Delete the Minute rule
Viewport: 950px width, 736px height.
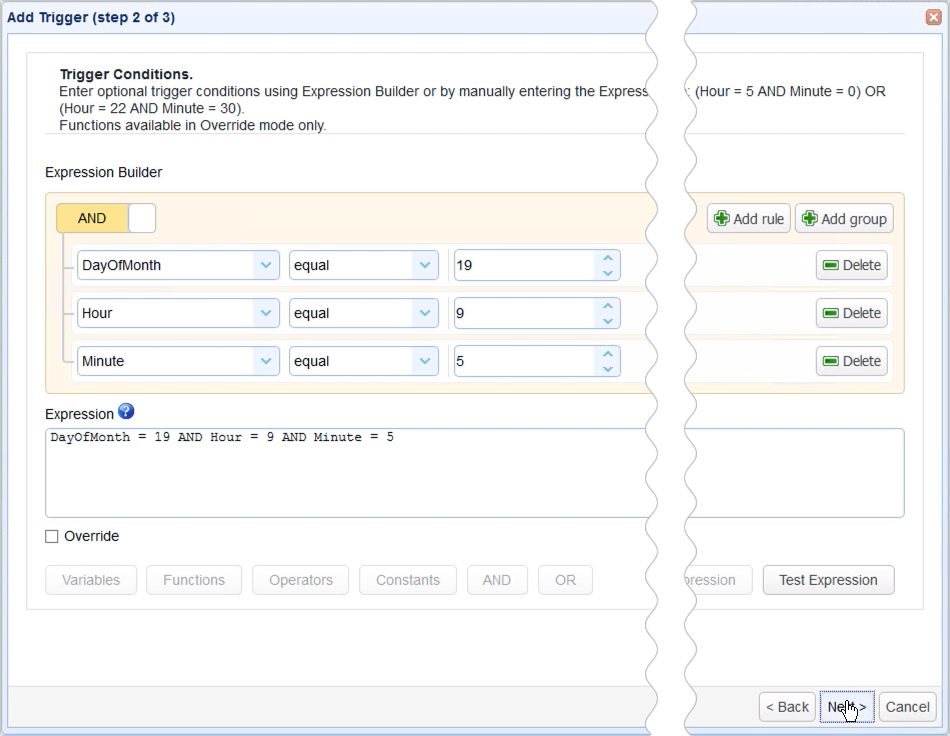851,361
